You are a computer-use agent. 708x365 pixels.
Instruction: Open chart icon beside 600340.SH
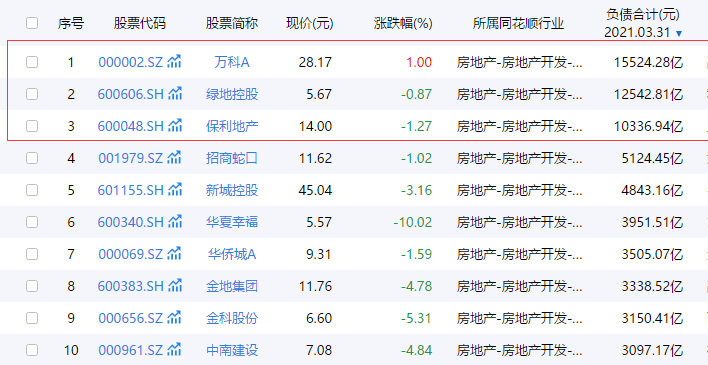[175, 222]
